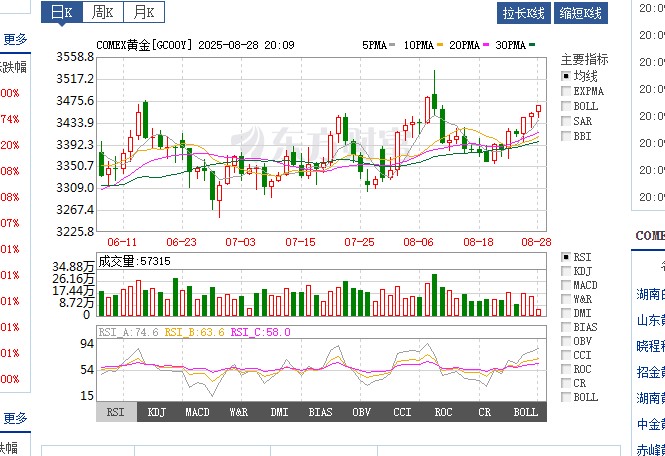Image resolution: width=665 pixels, height=456 pixels.
Task: Check the DMI box in right indicator list
Action: pos(566,313)
